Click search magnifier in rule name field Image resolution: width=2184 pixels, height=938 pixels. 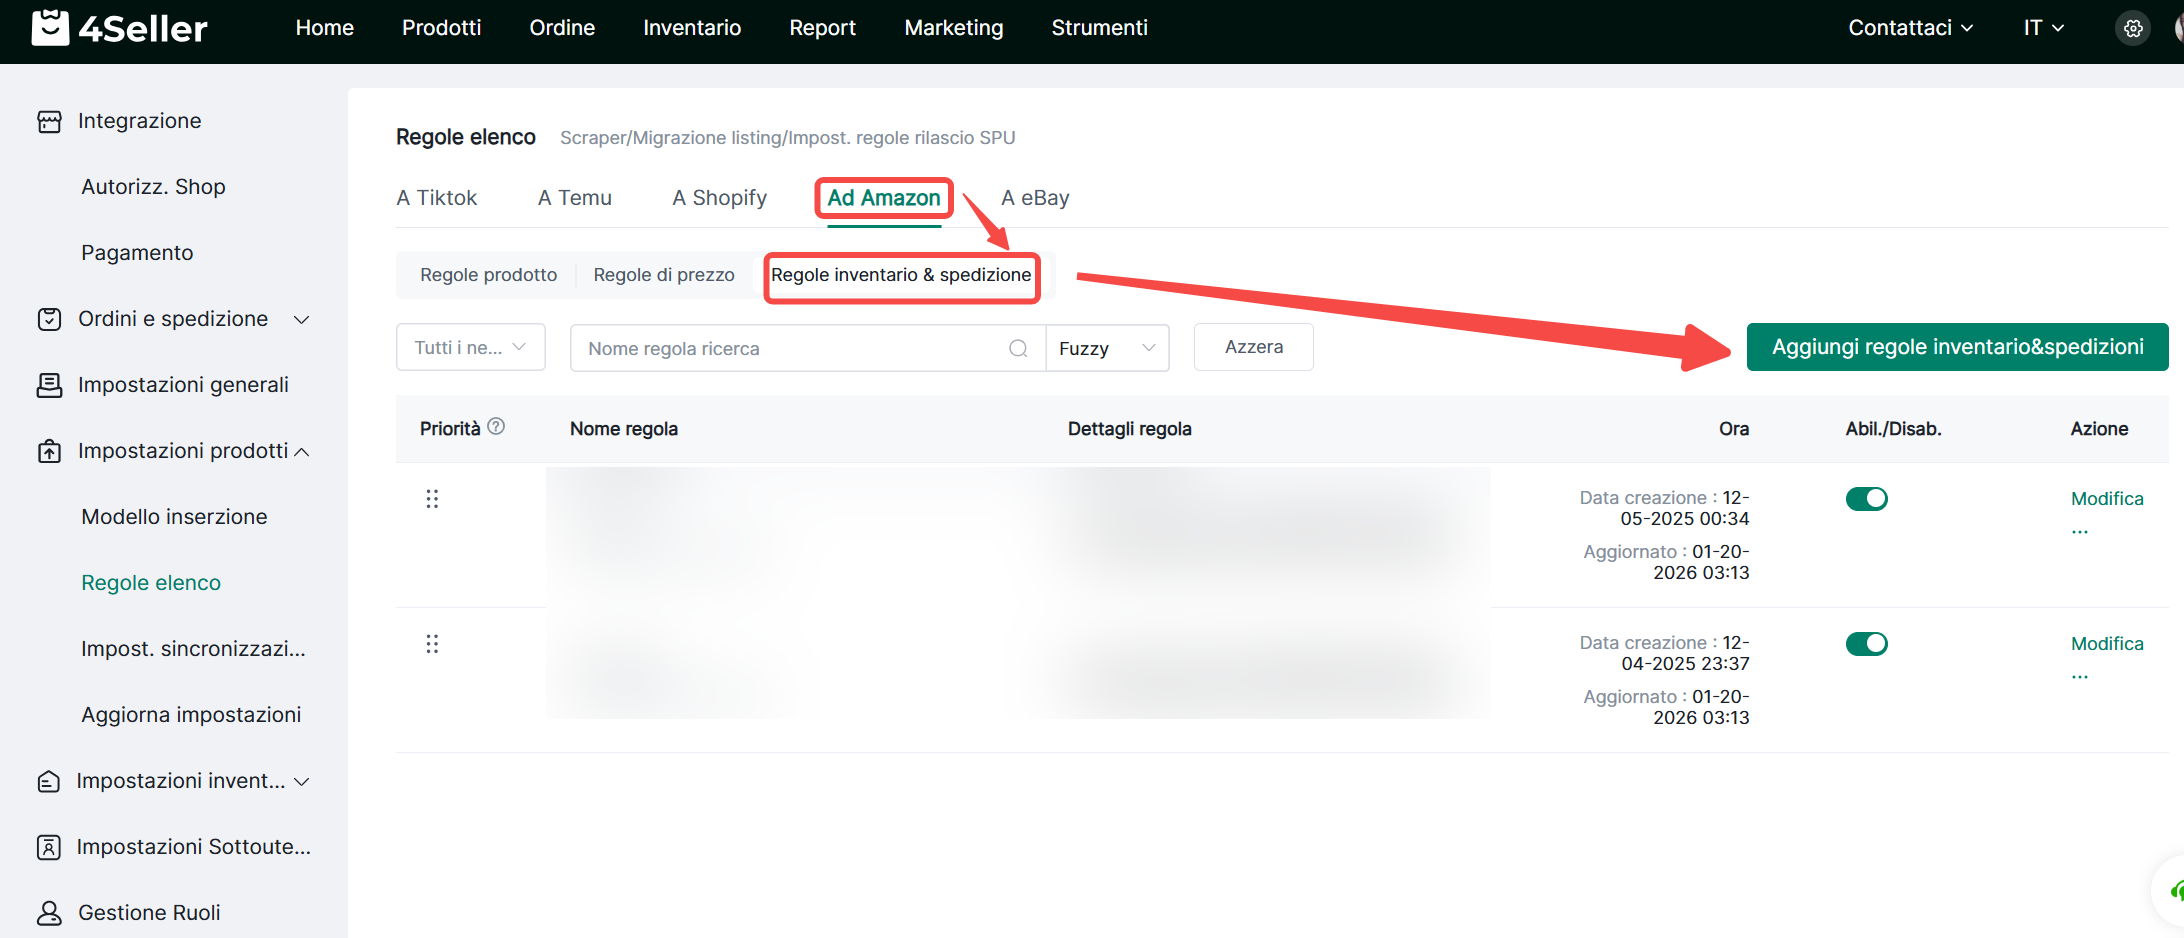[1018, 348]
